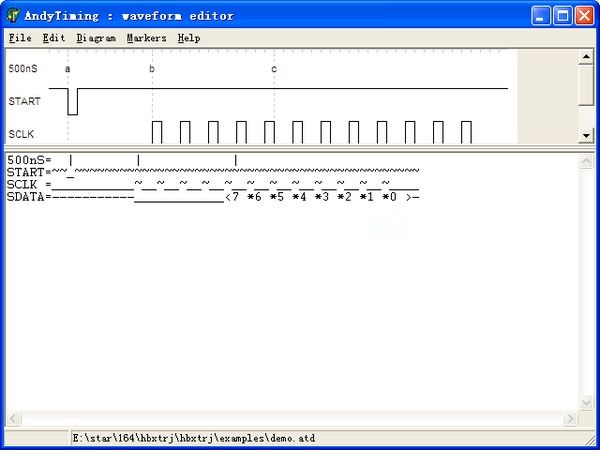Select timeline marker c
600x450 pixels.
click(x=274, y=69)
